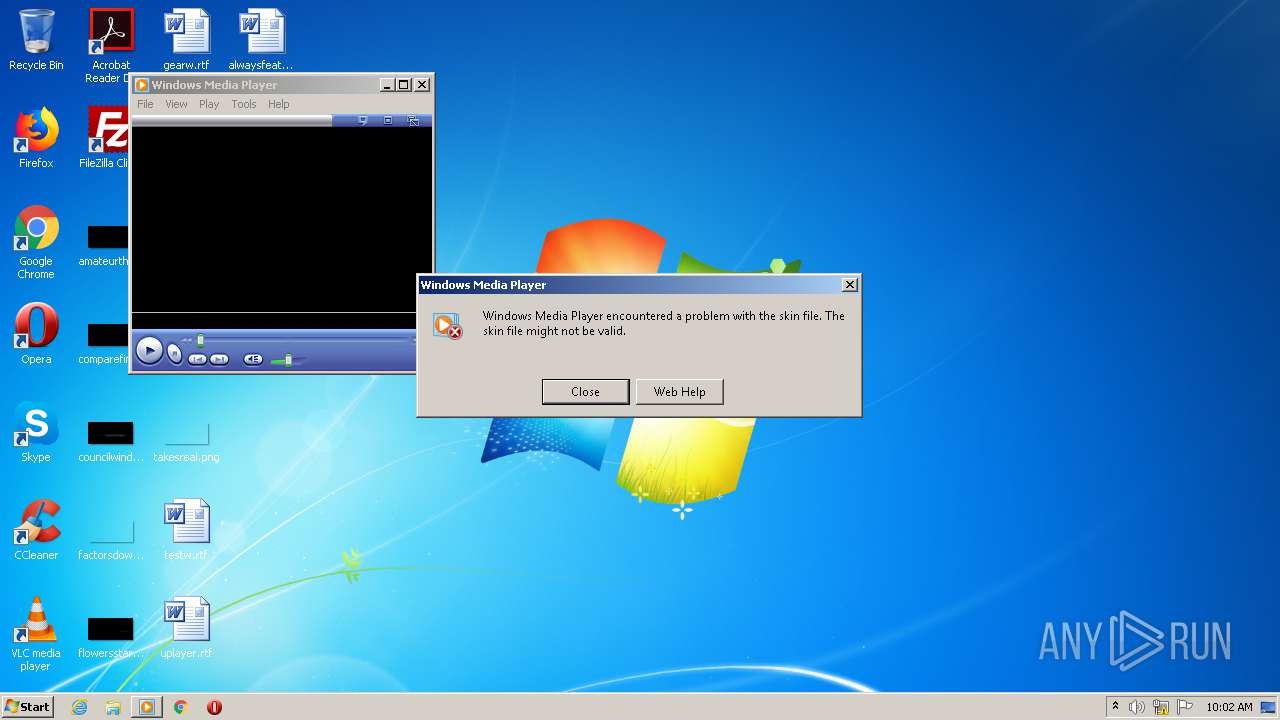Click the media player volume slider

pos(288,359)
